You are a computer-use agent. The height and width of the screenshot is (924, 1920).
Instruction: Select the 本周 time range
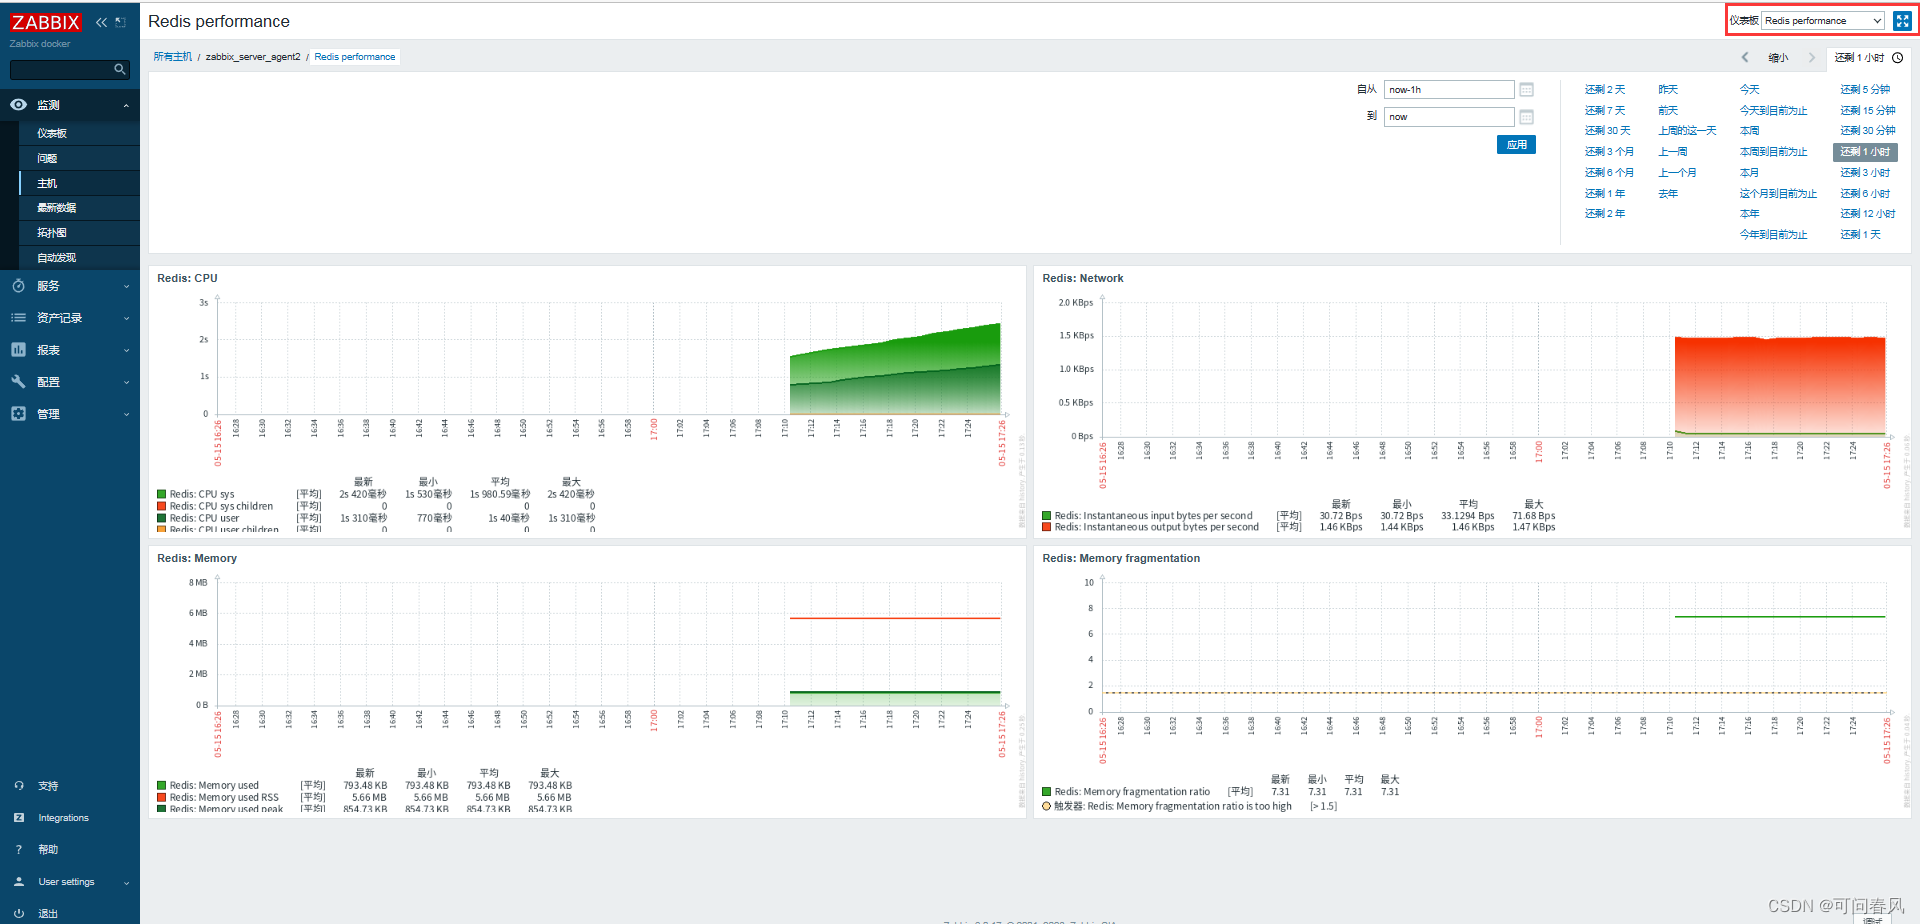1749,131
